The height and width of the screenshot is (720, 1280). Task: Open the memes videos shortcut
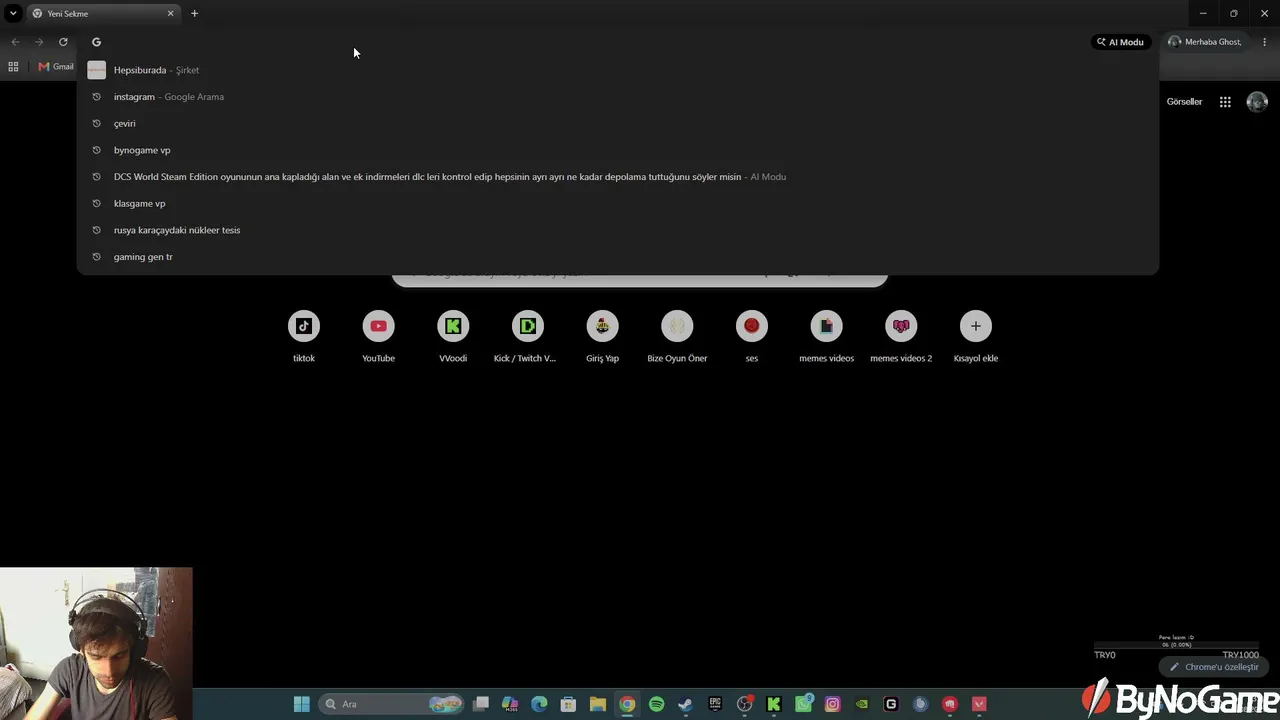pos(826,337)
